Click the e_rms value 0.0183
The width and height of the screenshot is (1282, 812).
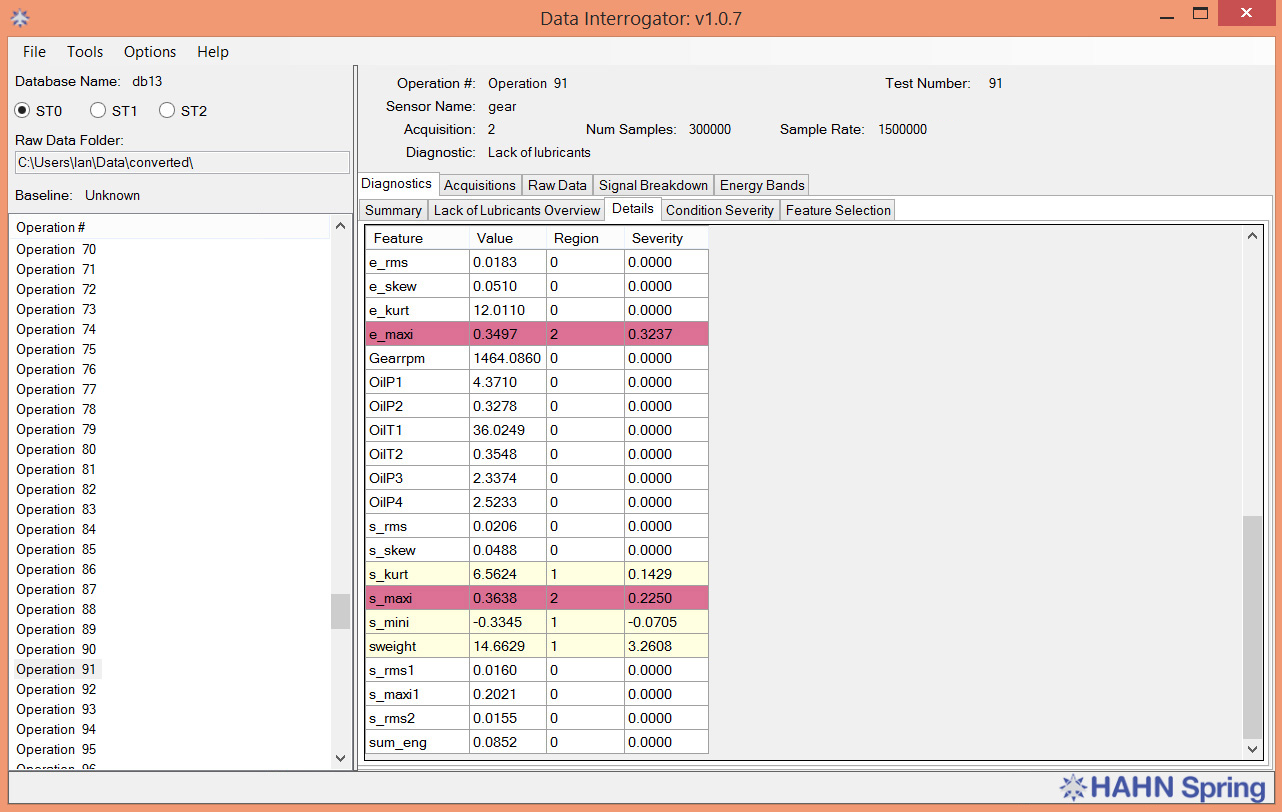tap(508, 262)
